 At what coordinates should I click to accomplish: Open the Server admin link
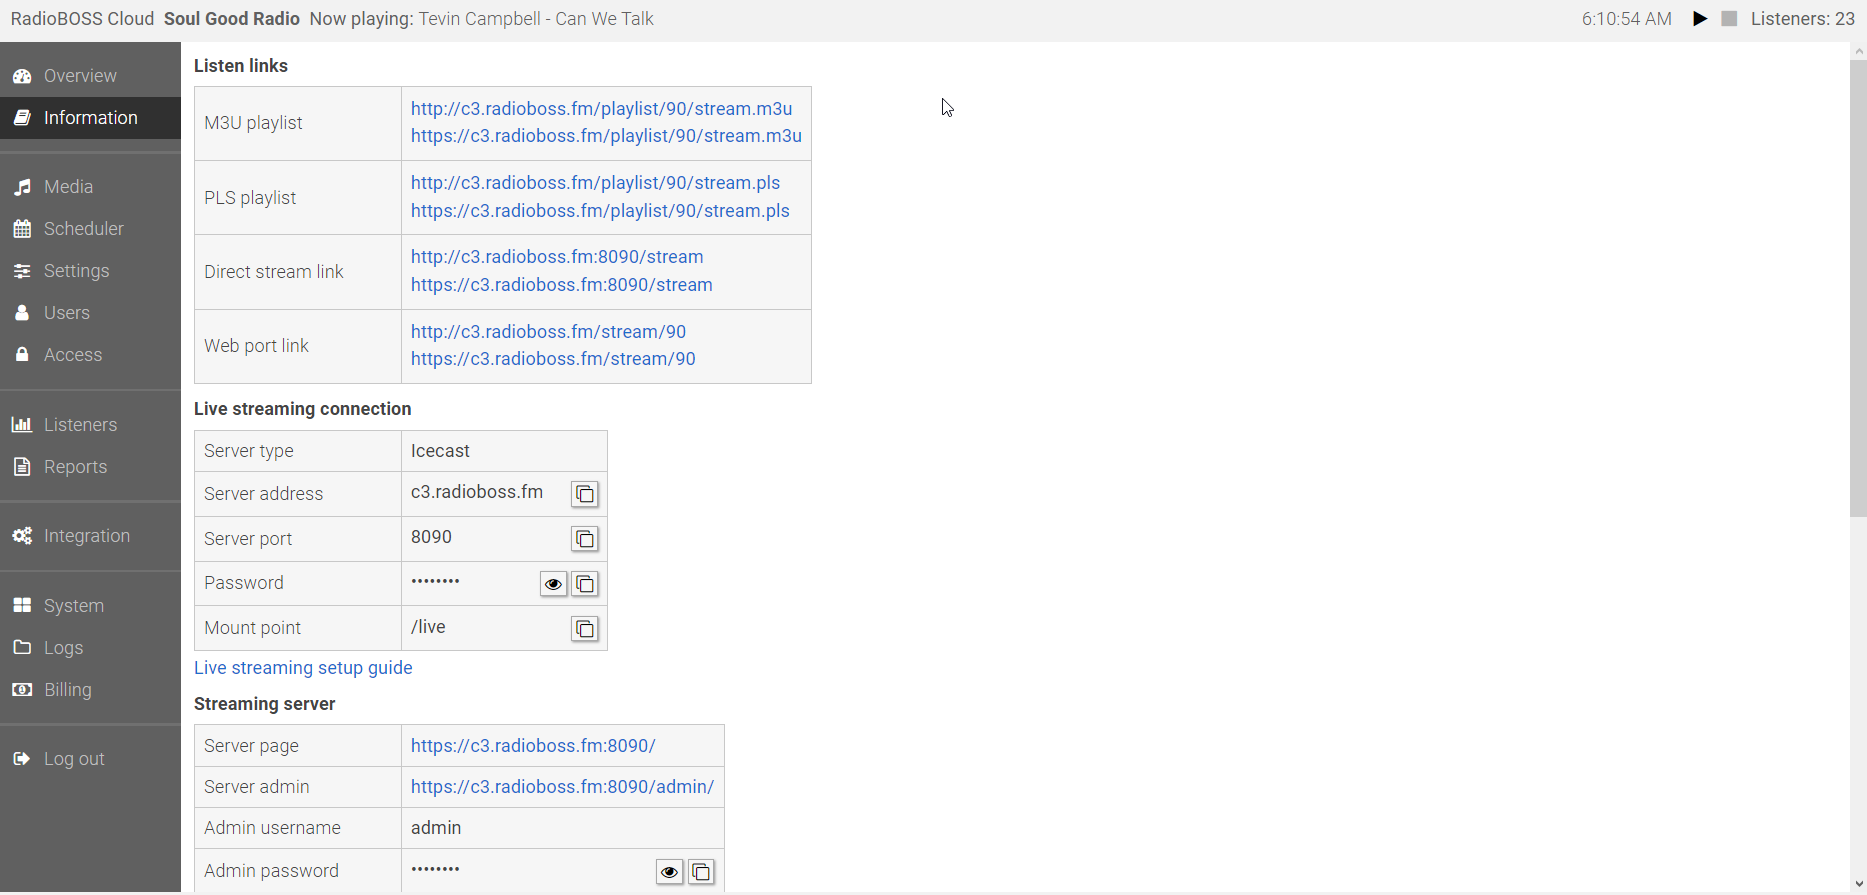[562, 787]
